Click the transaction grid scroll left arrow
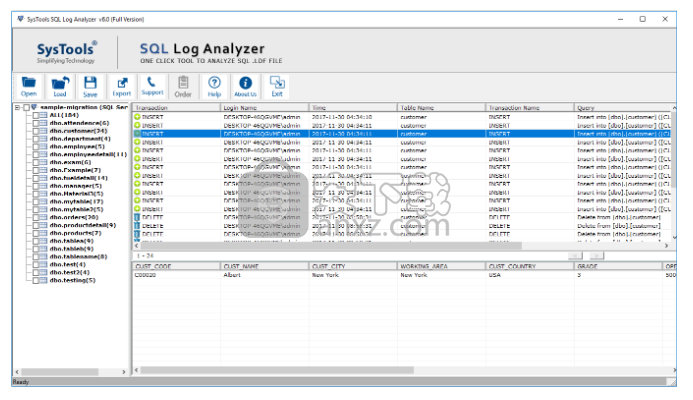 pyautogui.click(x=137, y=246)
